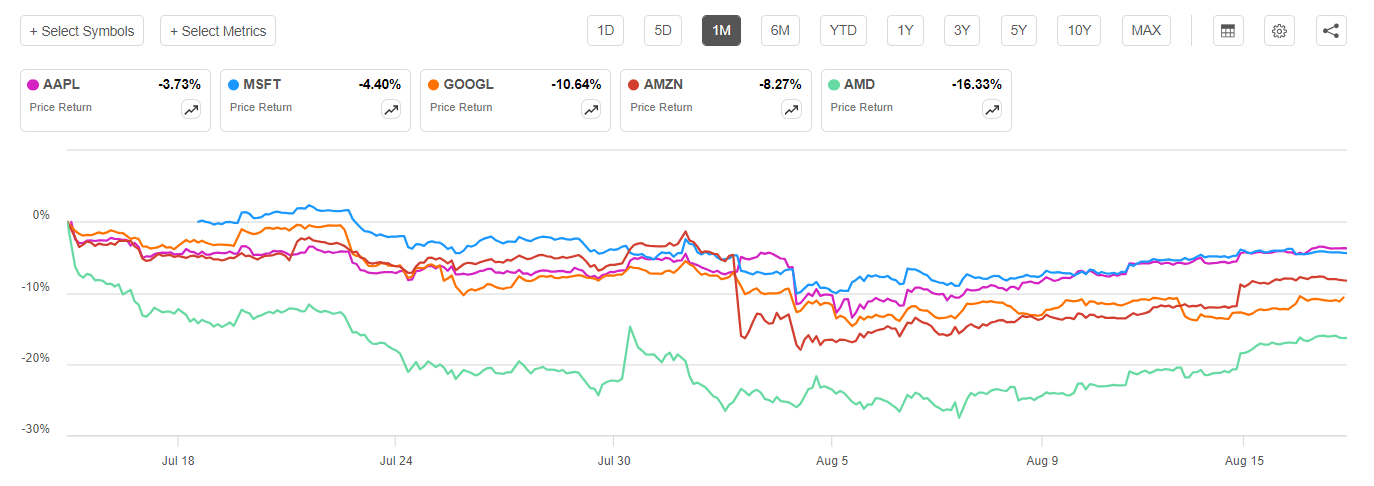Open the Select Metrics dropdown

tap(218, 31)
